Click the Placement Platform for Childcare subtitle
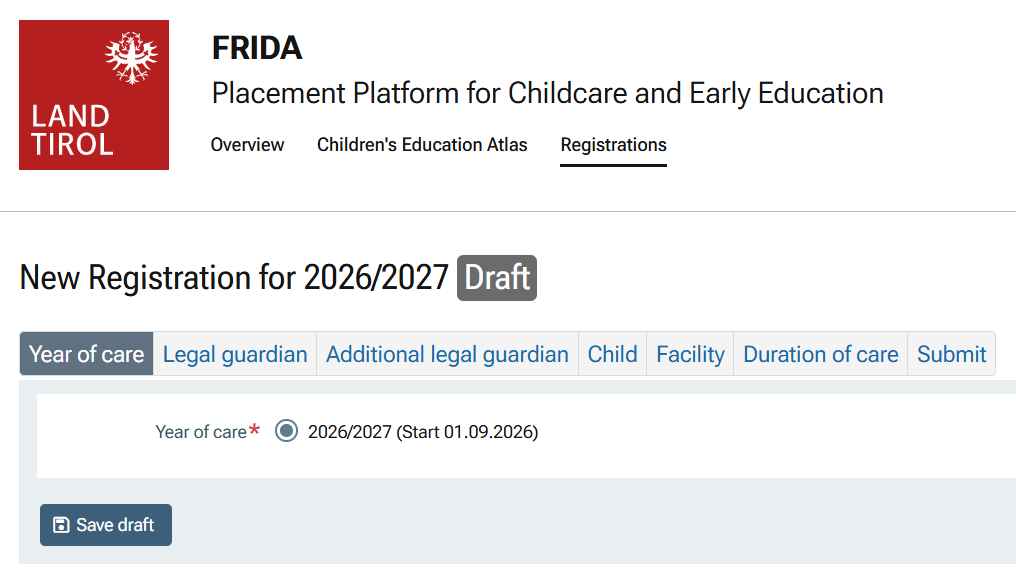The width and height of the screenshot is (1016, 583). click(547, 94)
